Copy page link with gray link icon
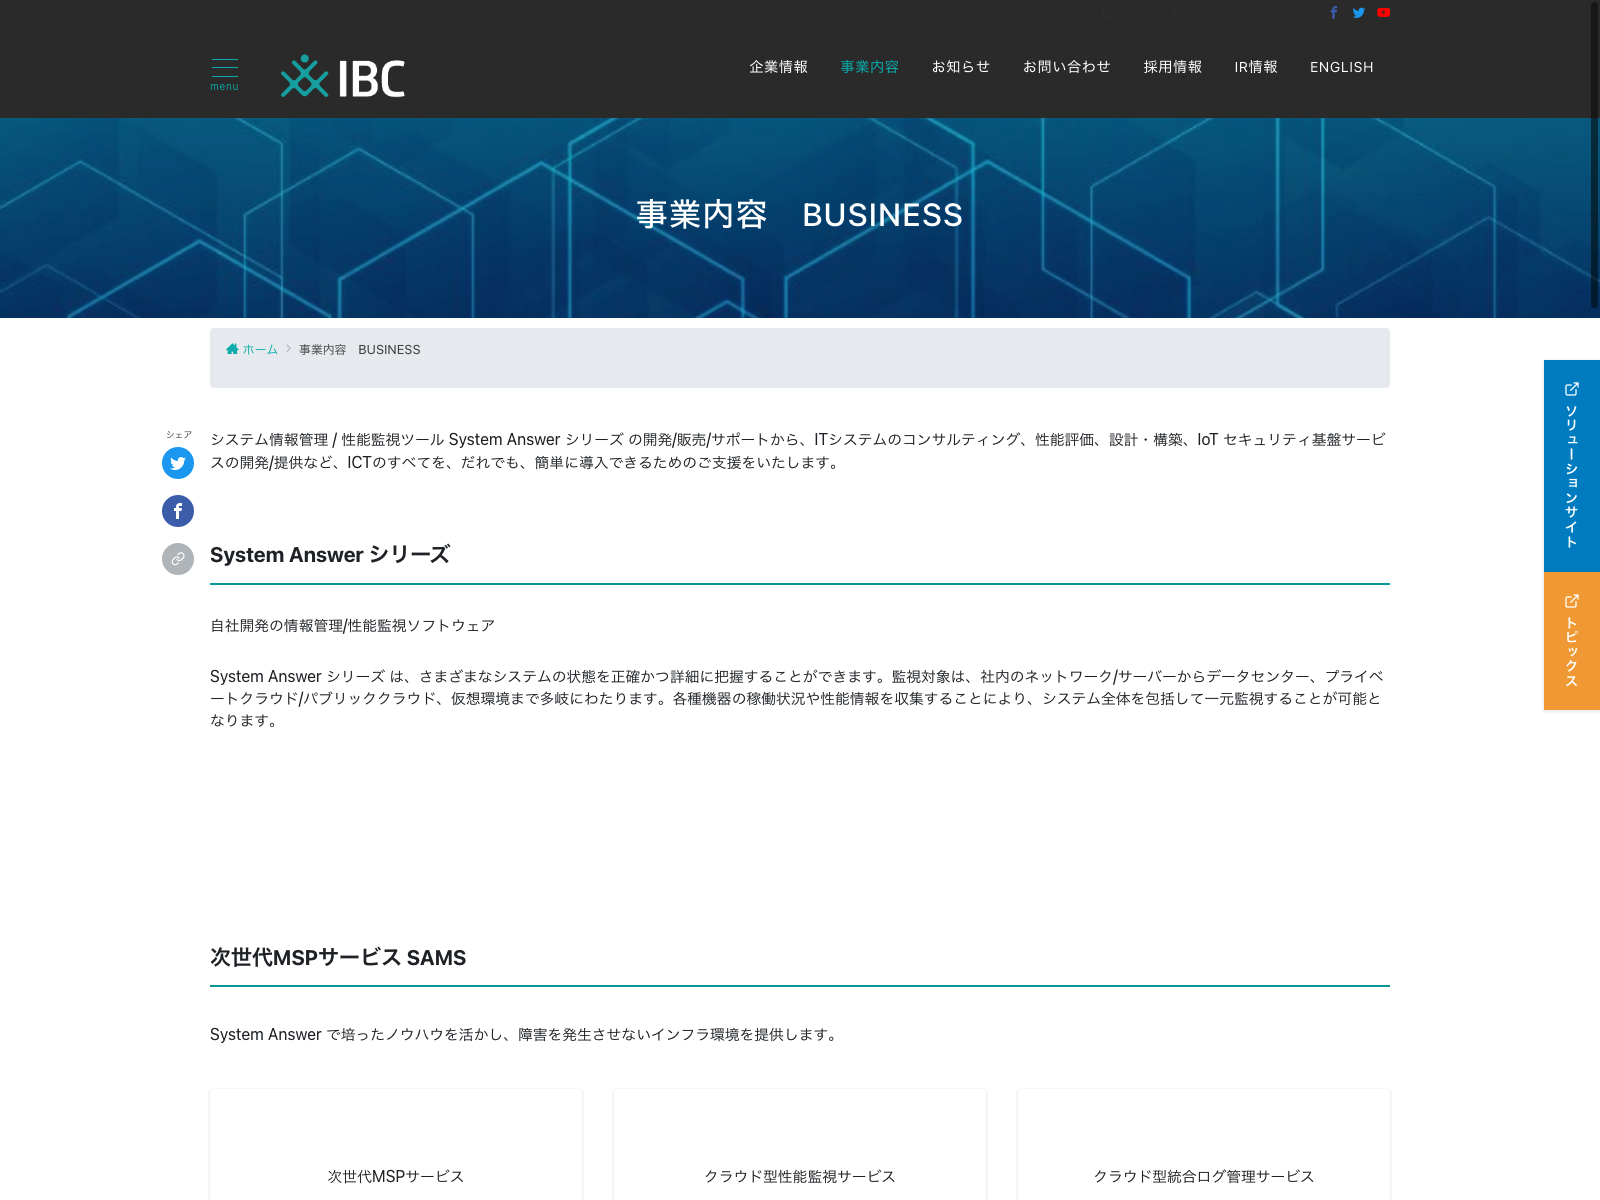 (x=178, y=559)
